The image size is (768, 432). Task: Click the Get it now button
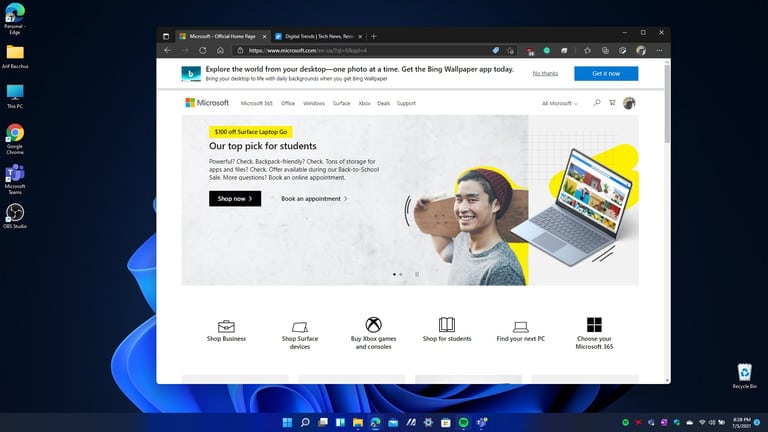606,73
